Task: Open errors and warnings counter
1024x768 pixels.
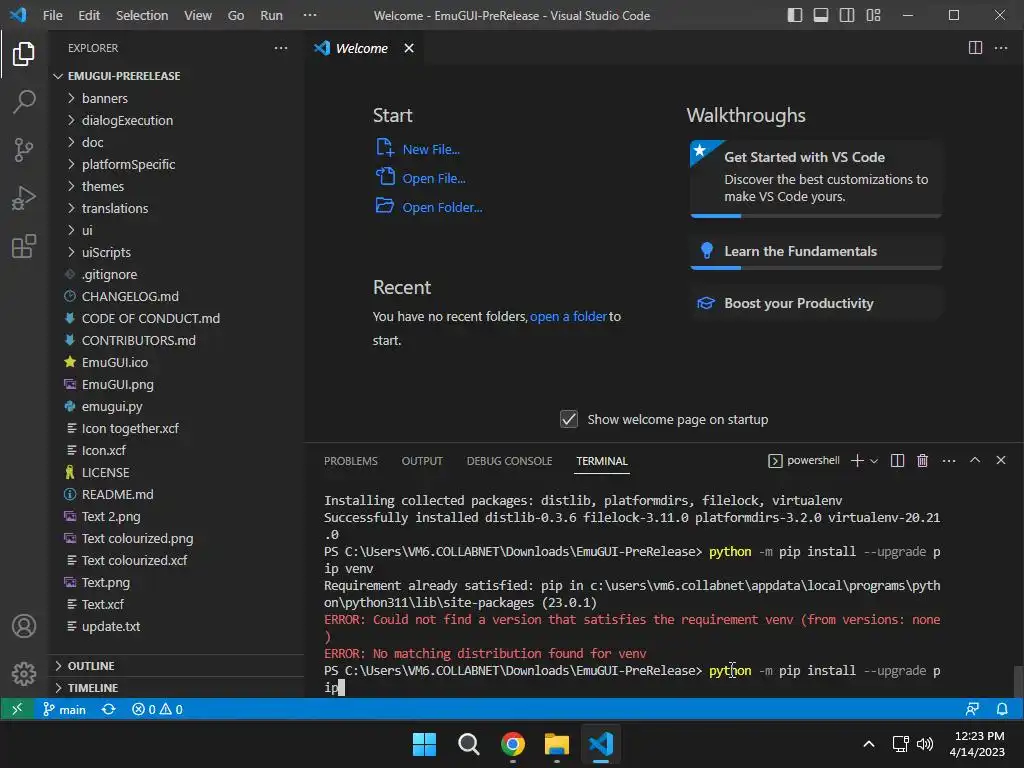Action: tap(157, 709)
